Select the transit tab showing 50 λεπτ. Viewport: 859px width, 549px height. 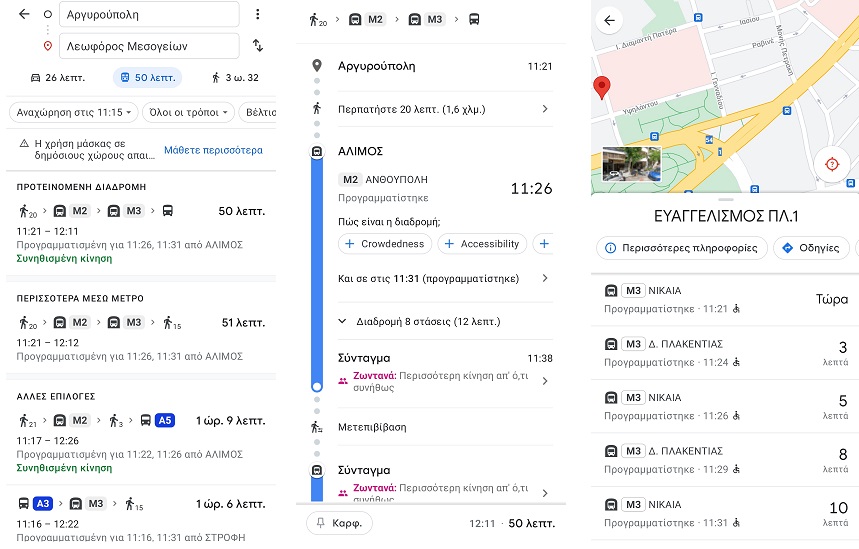tap(148, 78)
